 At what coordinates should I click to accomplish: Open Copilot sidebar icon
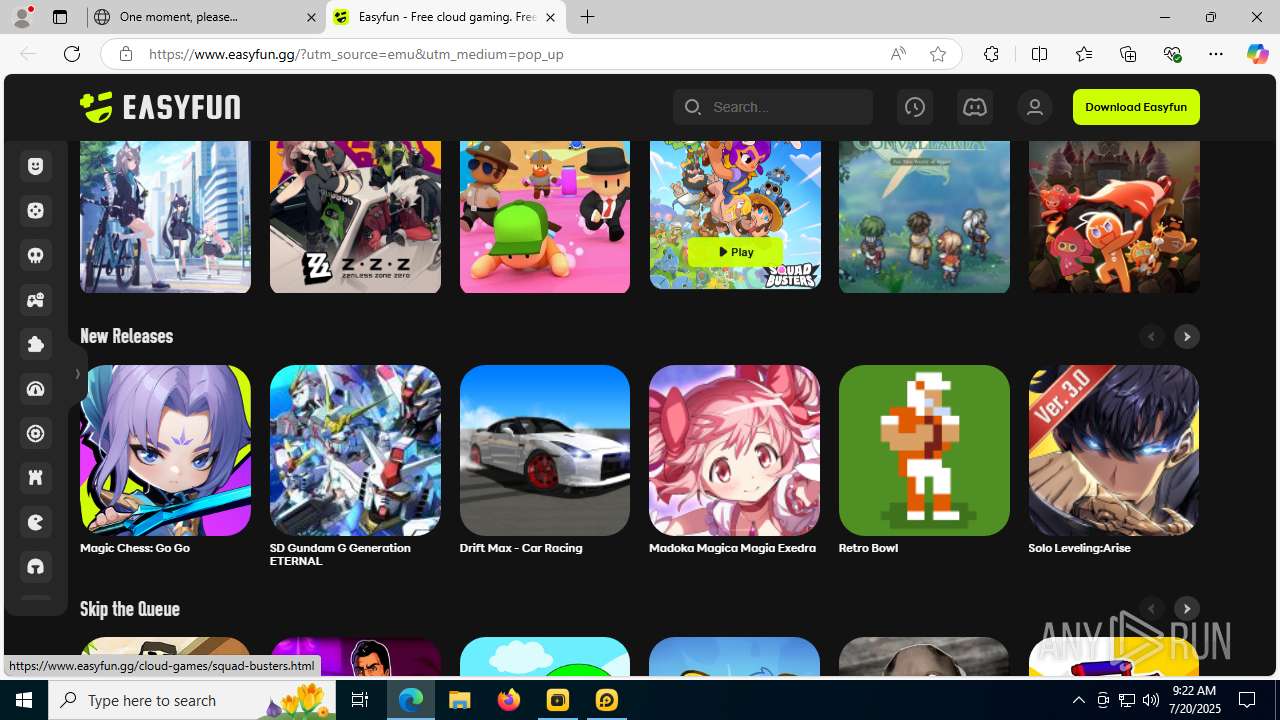tap(1257, 54)
